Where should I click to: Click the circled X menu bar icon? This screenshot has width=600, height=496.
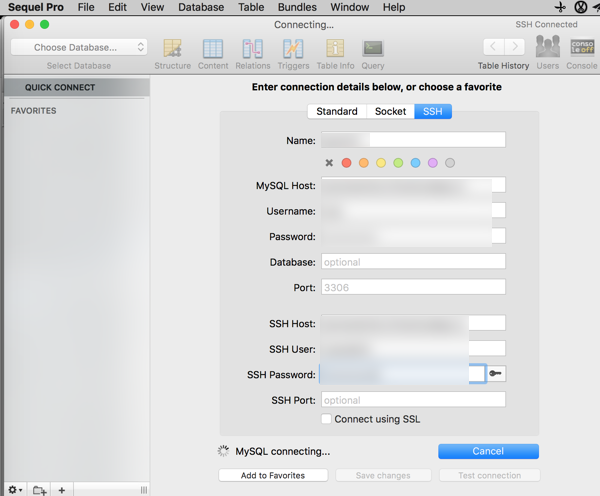(580, 7)
